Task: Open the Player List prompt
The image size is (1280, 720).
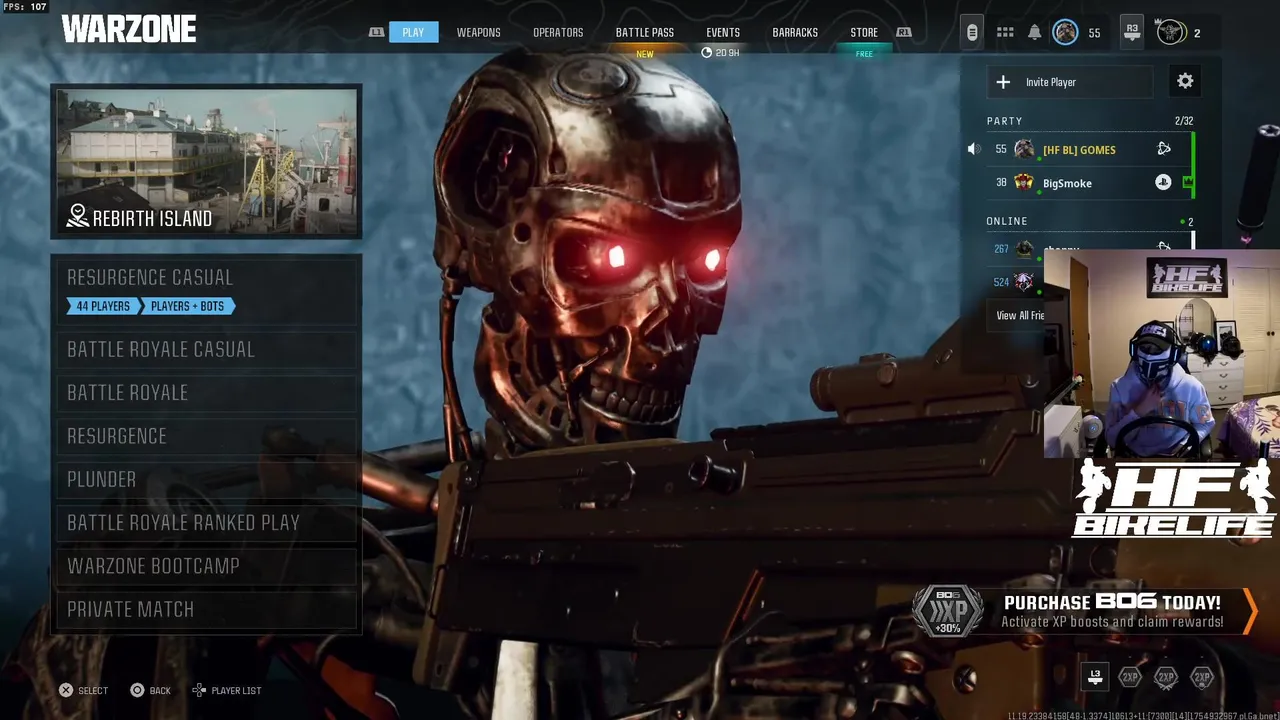Action: [x=227, y=690]
